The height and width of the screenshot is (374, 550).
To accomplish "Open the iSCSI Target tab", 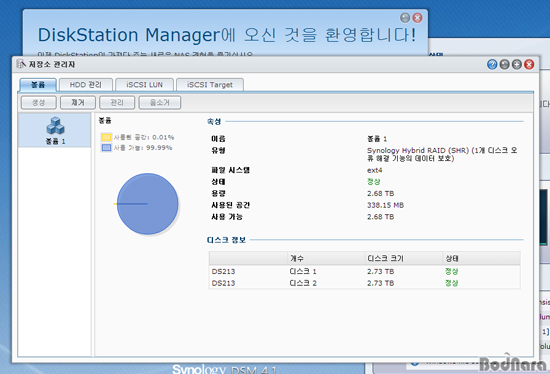I will [210, 85].
